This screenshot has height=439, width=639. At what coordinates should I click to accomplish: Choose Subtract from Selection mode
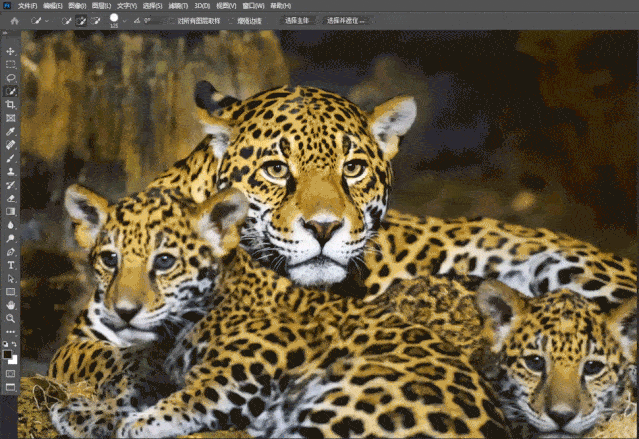[95, 21]
